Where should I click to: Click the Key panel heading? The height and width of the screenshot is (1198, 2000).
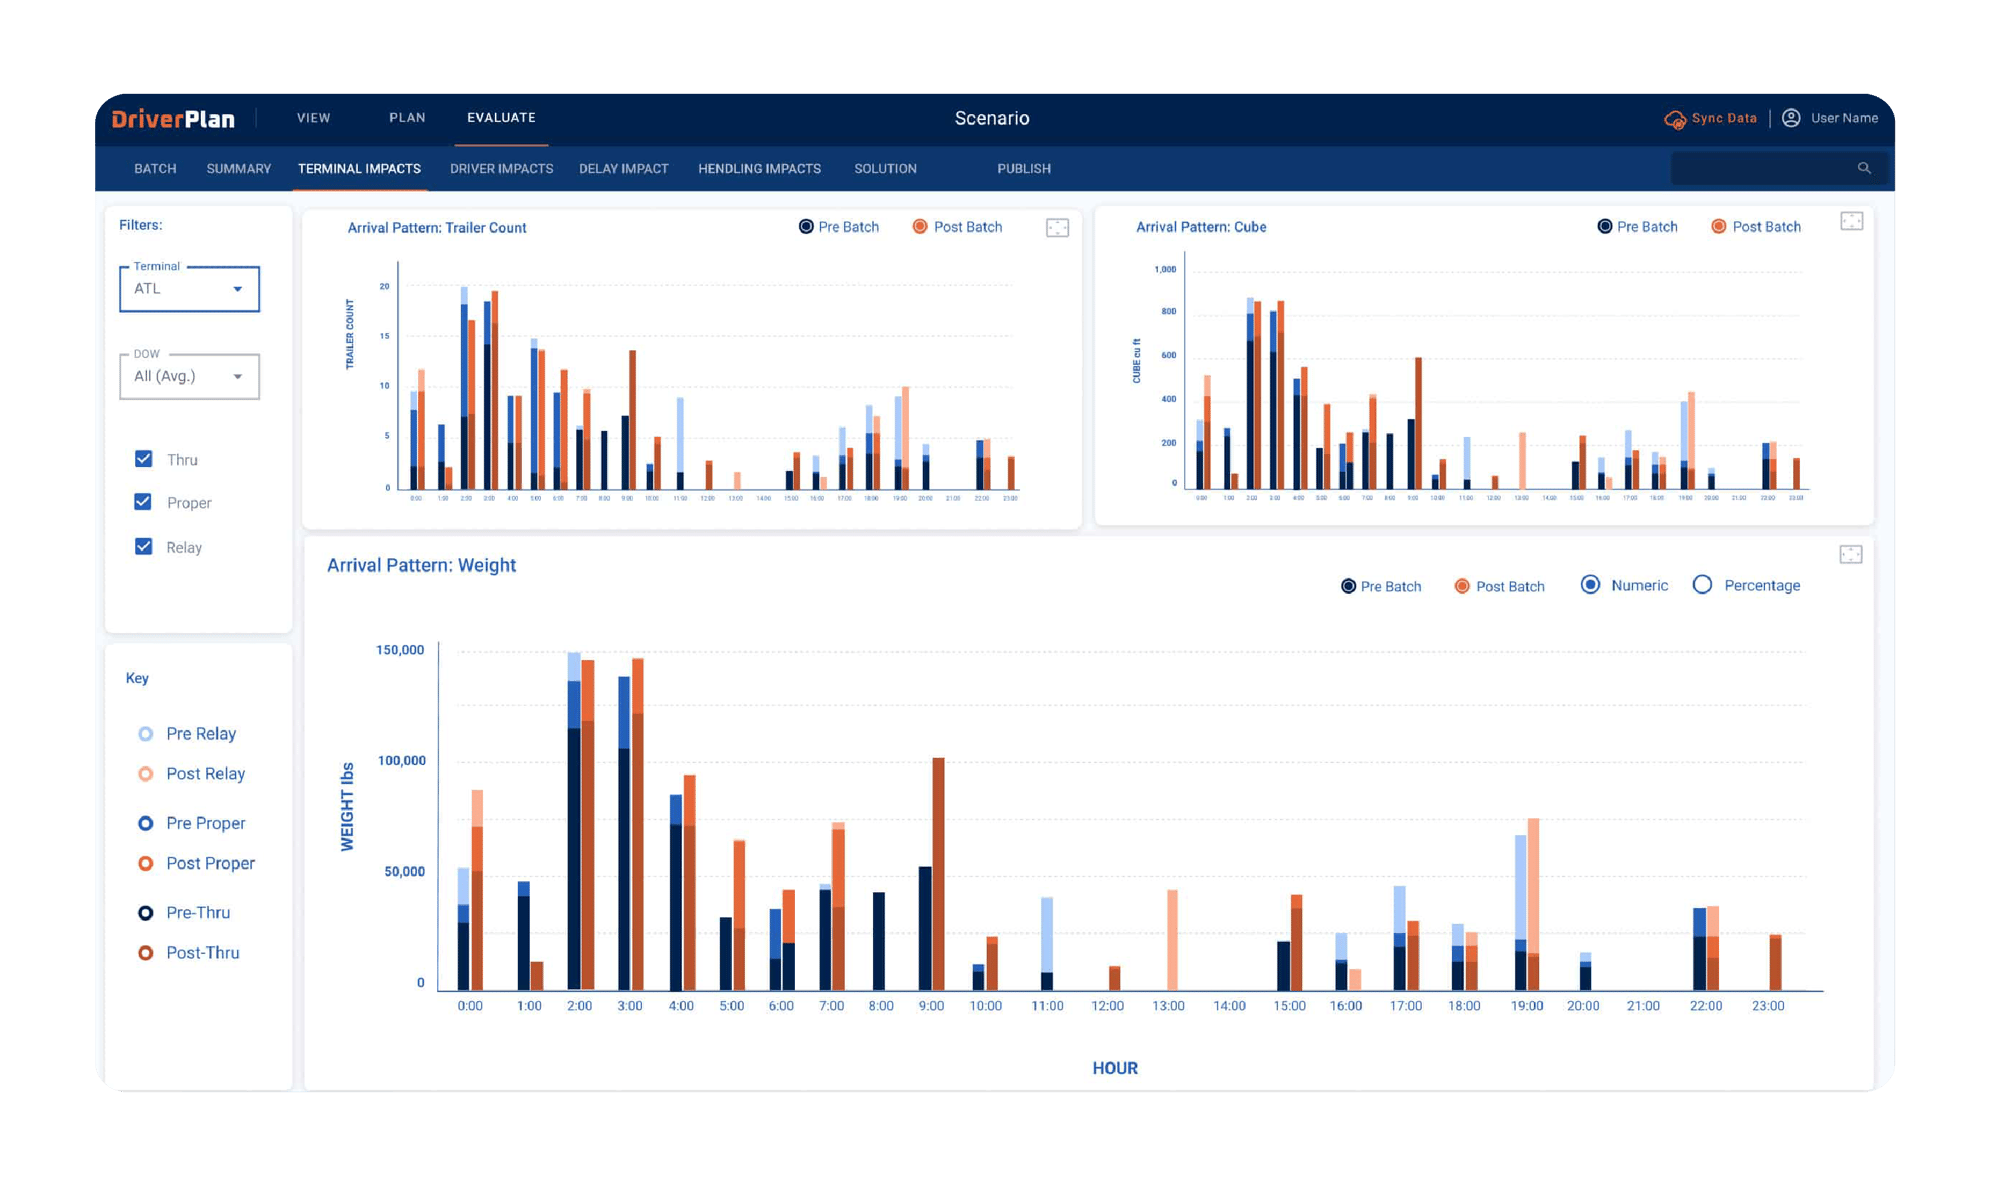[x=137, y=678]
